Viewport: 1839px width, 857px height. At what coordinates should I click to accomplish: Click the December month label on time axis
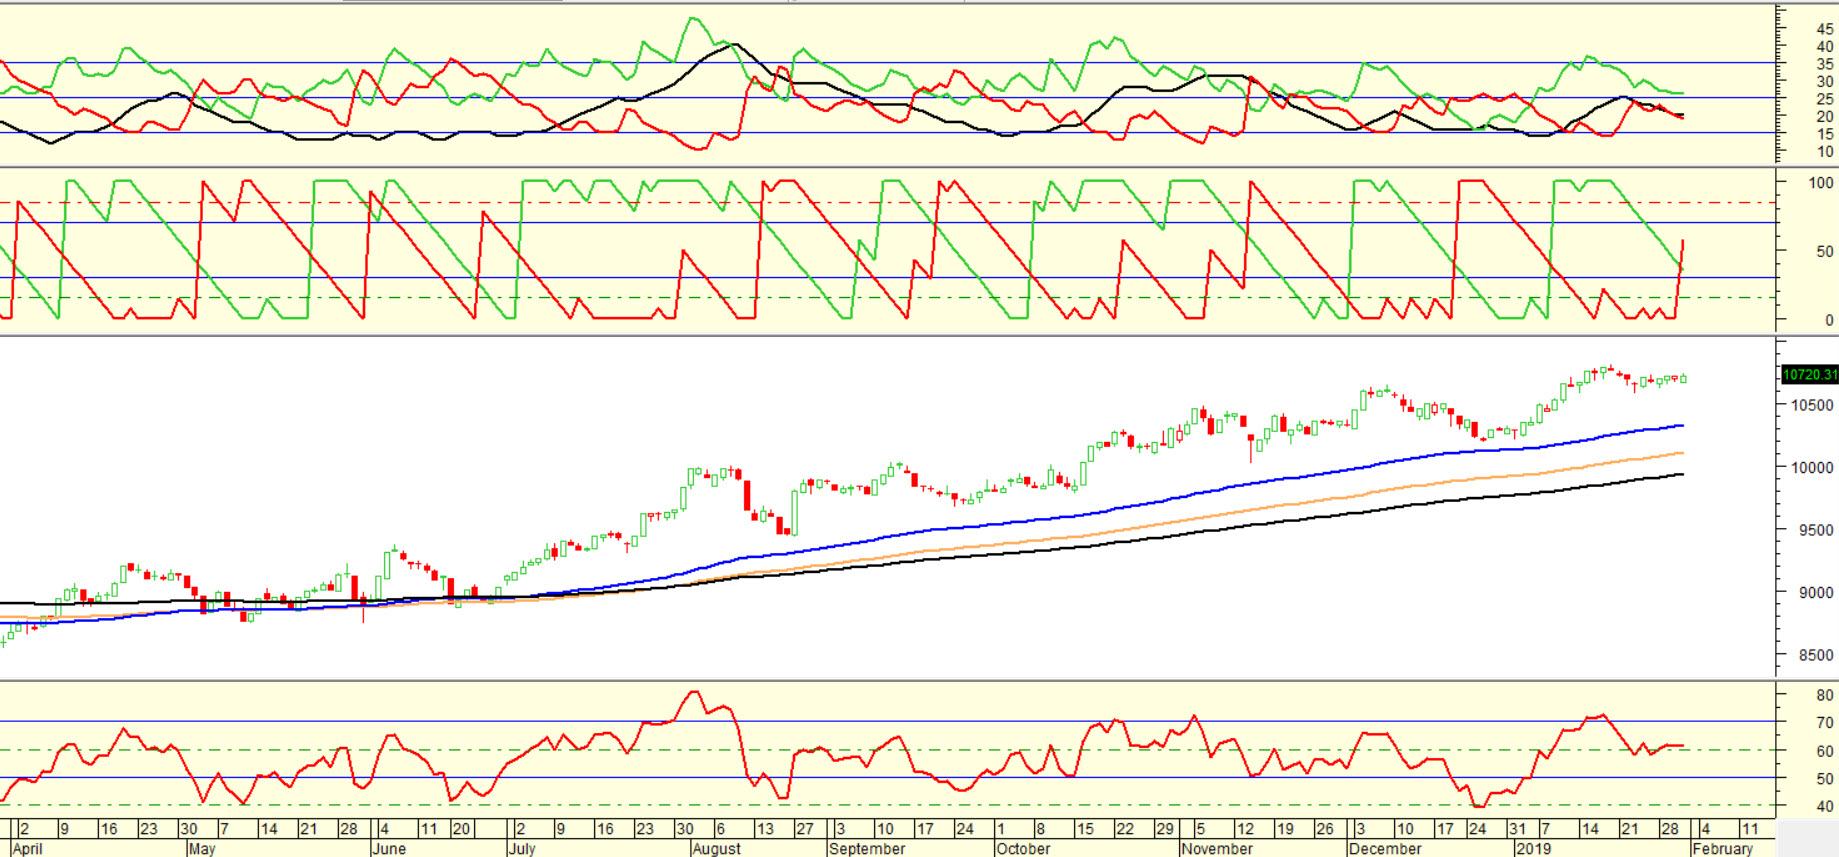click(x=1385, y=849)
